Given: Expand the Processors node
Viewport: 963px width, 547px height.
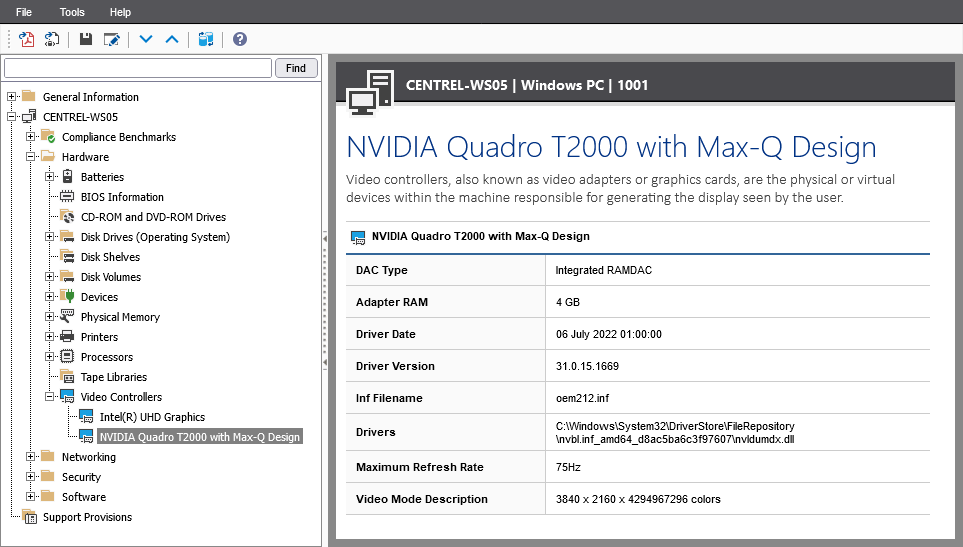Looking at the screenshot, I should coord(49,357).
